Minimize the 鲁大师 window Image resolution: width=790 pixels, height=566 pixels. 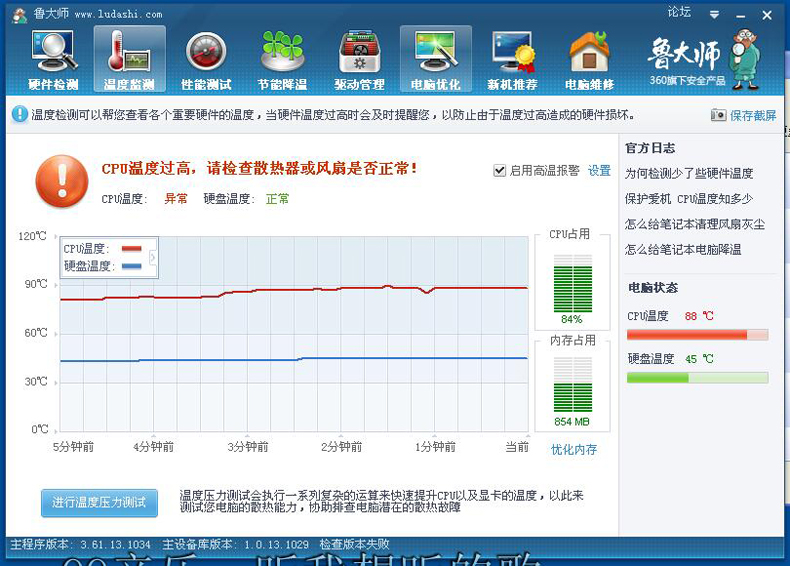click(x=741, y=16)
